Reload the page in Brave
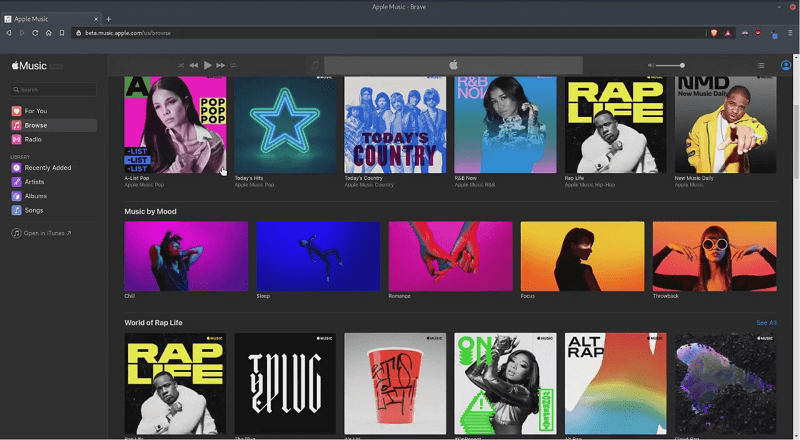This screenshot has width=800, height=440. tap(35, 33)
